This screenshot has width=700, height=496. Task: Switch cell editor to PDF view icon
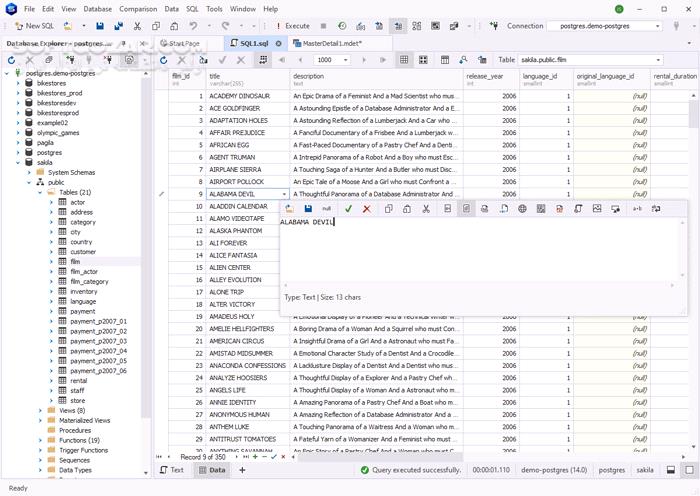(559, 208)
